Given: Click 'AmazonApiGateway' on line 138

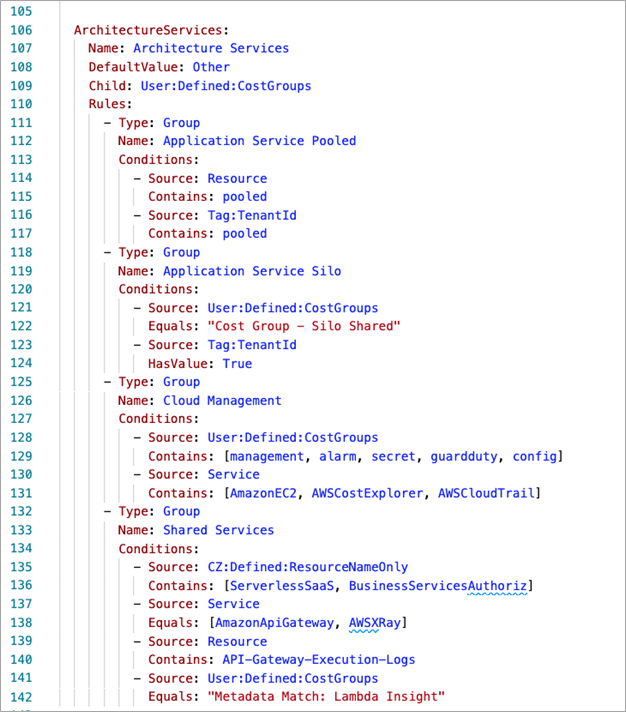Looking at the screenshot, I should pyautogui.click(x=274, y=623).
